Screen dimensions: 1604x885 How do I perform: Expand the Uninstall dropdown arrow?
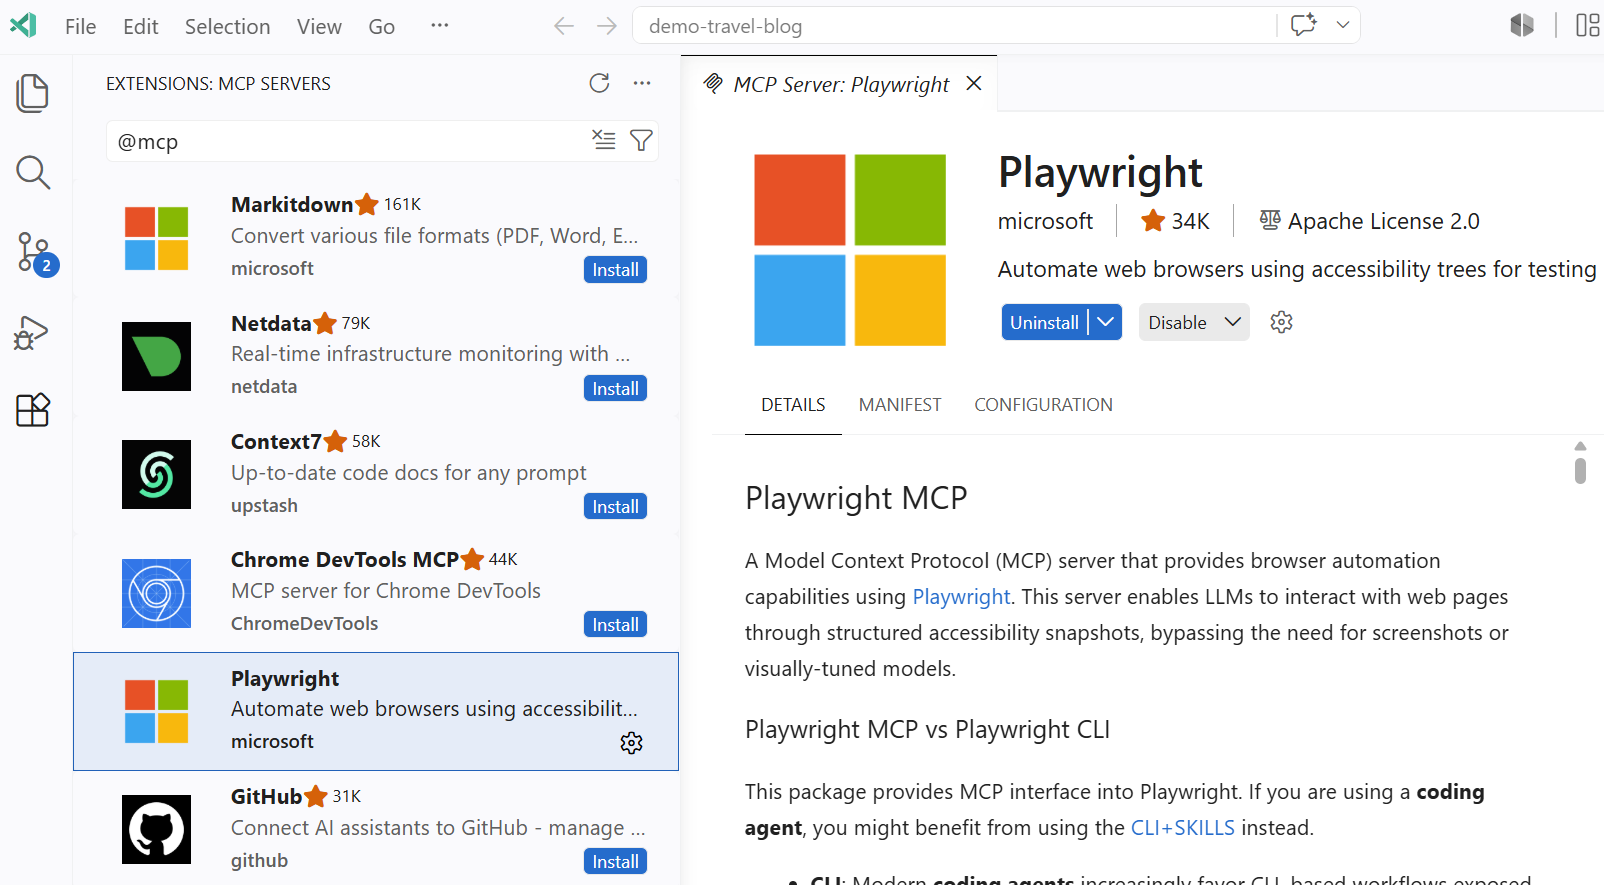1105,322
